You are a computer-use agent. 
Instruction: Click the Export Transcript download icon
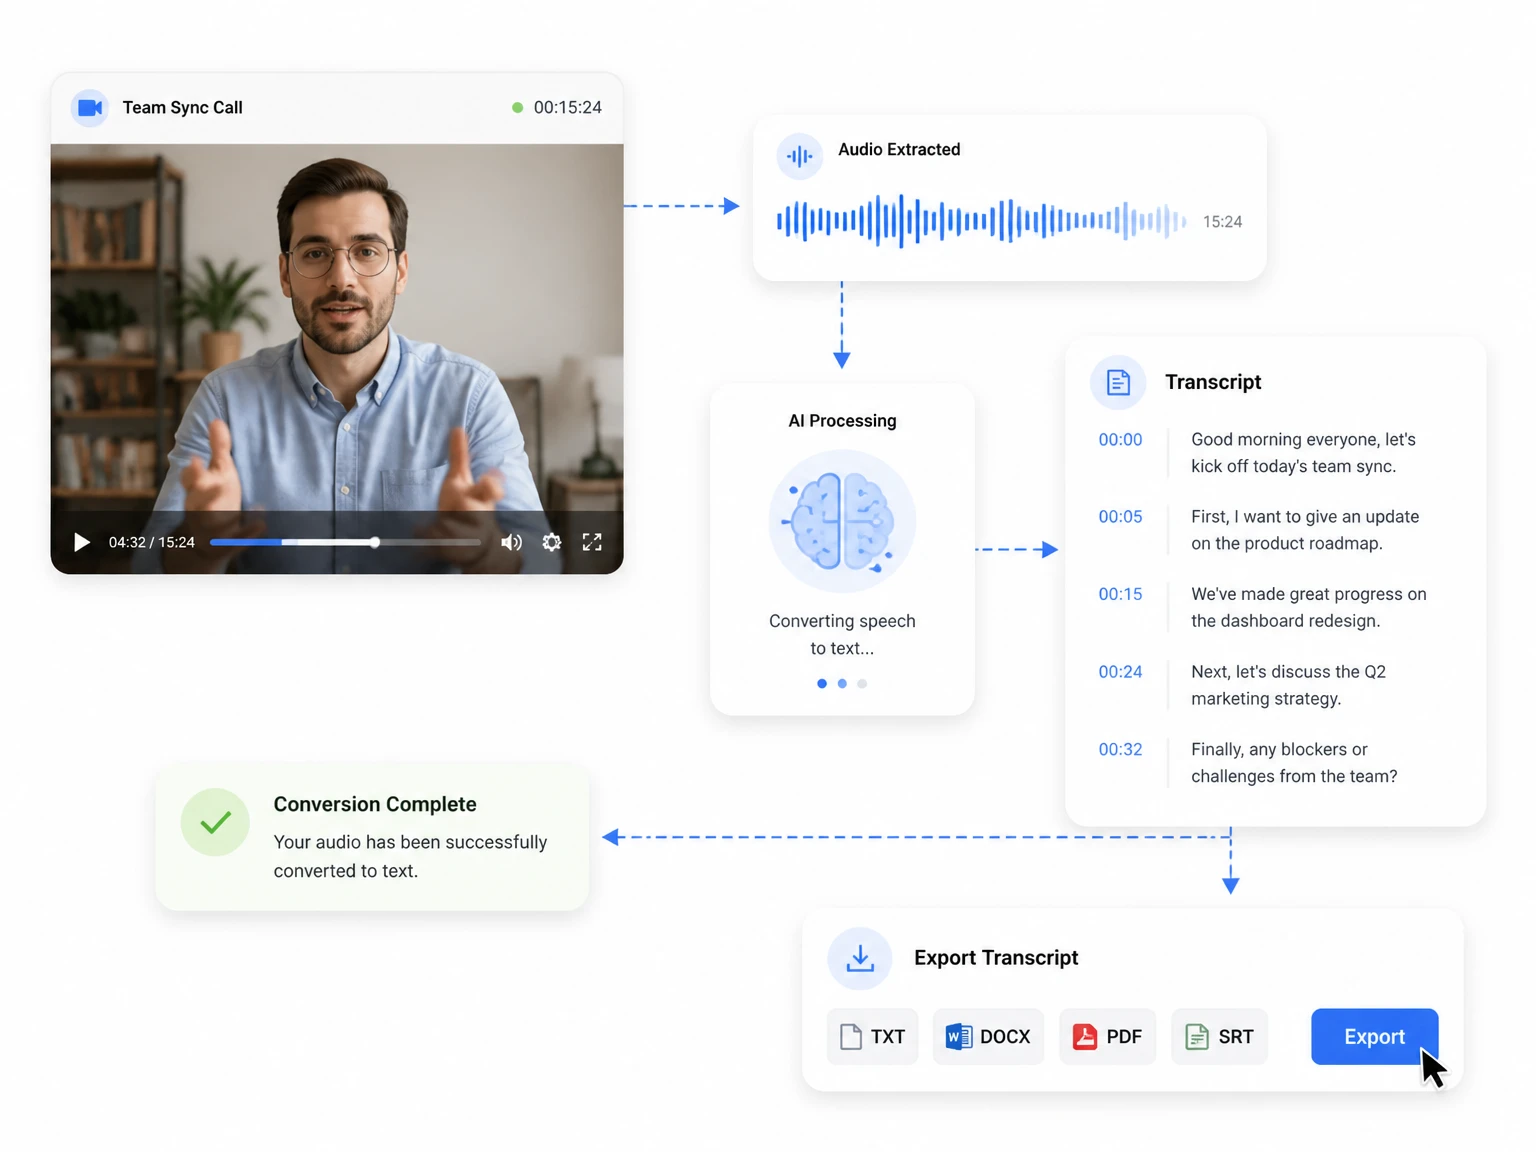[x=860, y=958]
